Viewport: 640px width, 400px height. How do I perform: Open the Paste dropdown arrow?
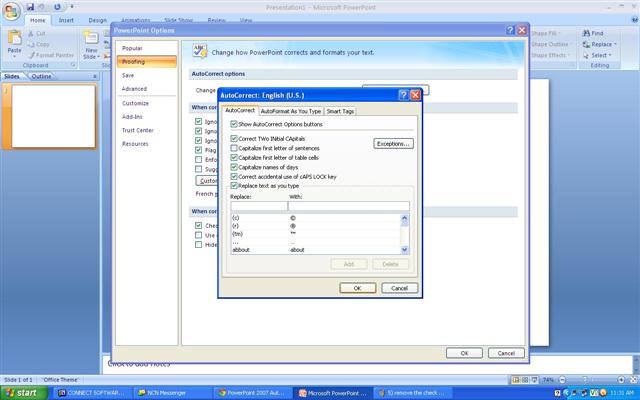click(14, 57)
